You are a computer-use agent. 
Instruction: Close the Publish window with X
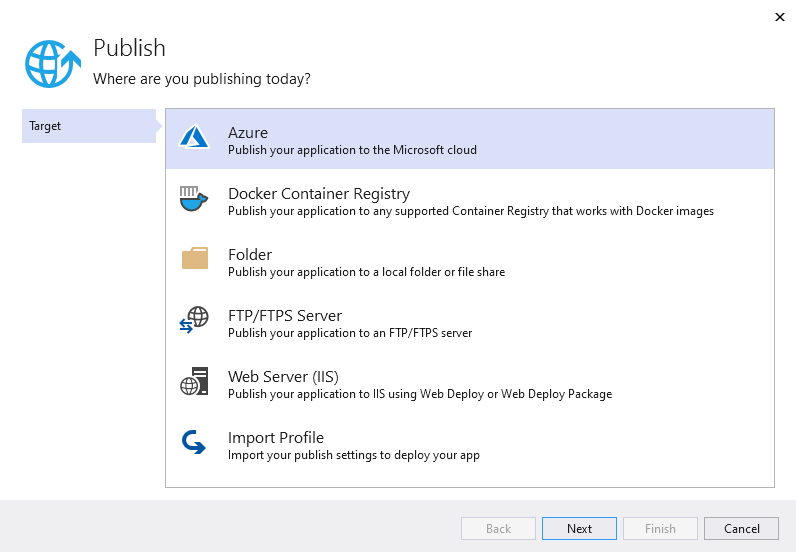point(779,17)
